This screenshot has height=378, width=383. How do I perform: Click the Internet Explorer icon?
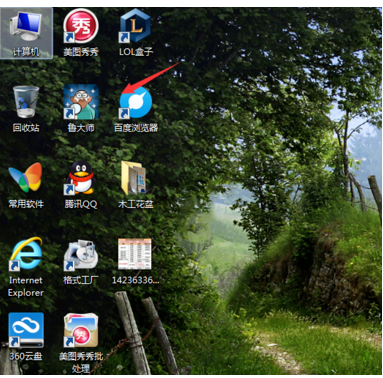pyautogui.click(x=26, y=253)
